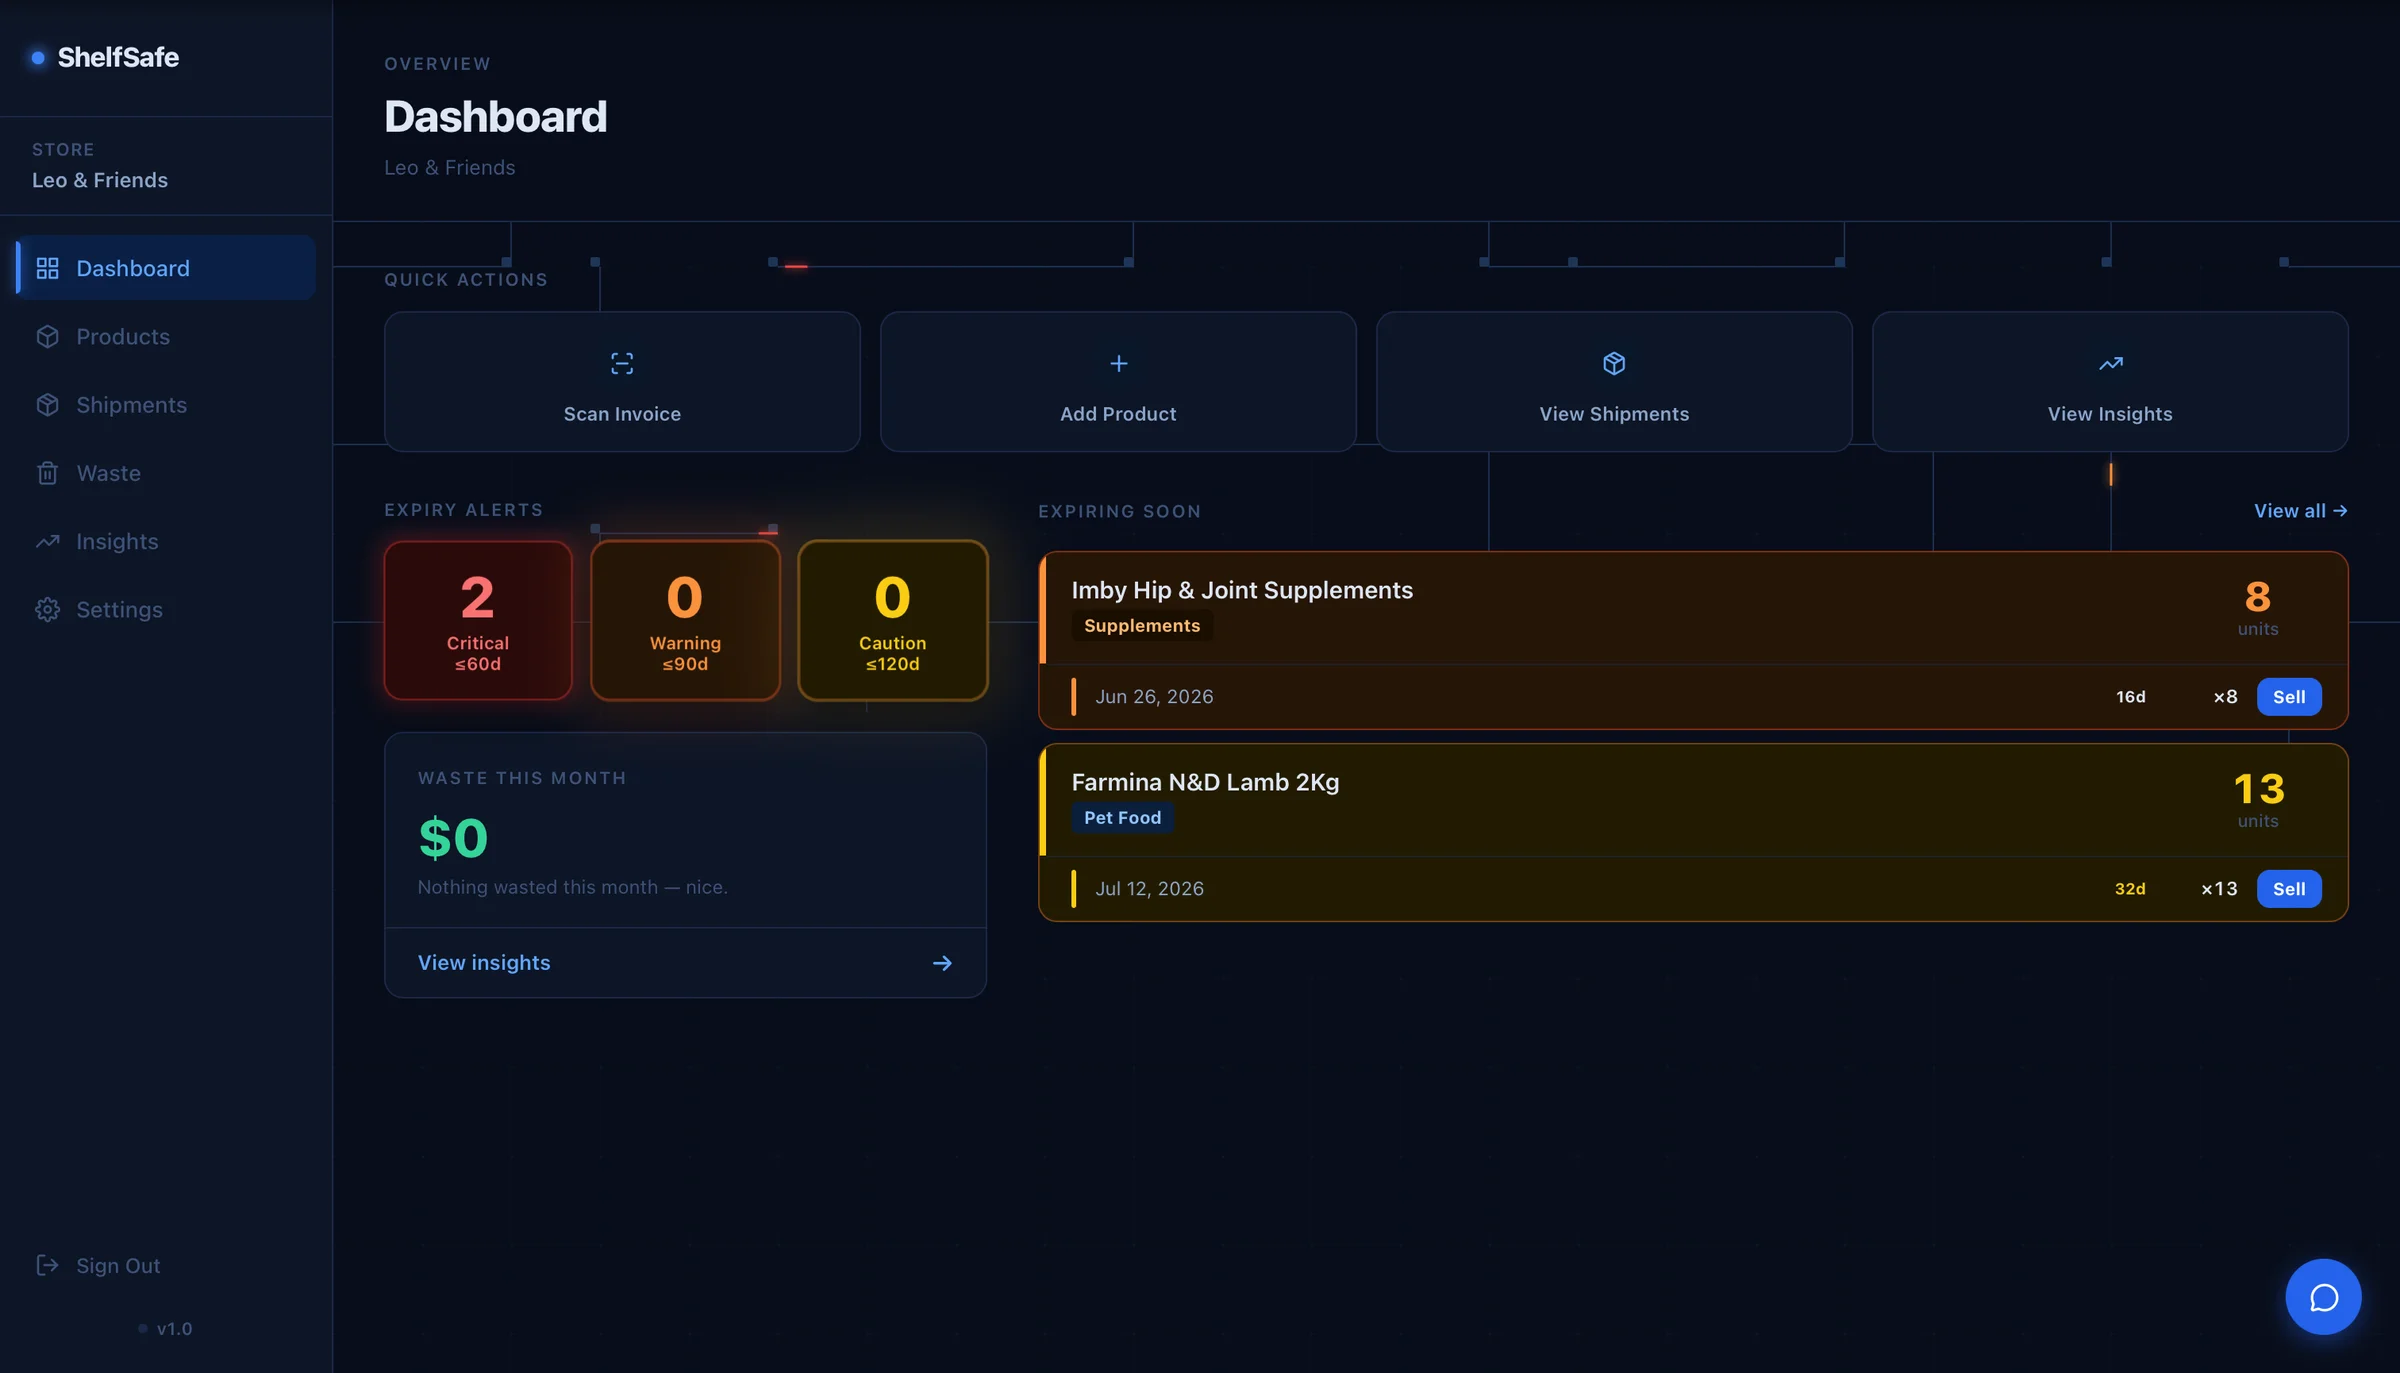Open View insights in waste card
Viewport: 2400px width, 1373px height.
pos(685,963)
